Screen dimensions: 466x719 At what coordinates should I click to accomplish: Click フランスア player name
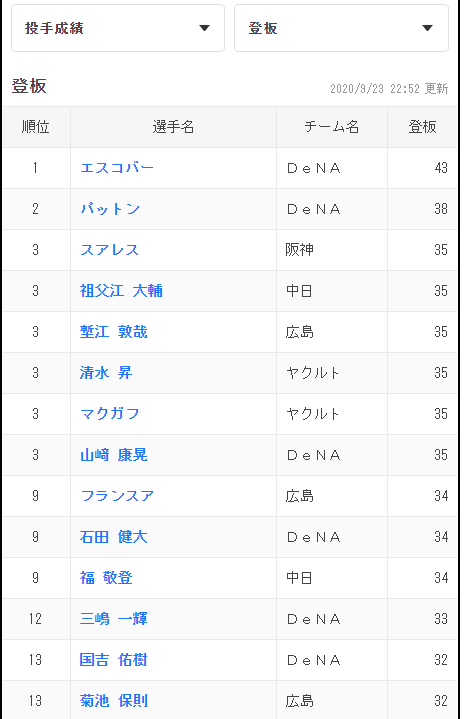(117, 496)
